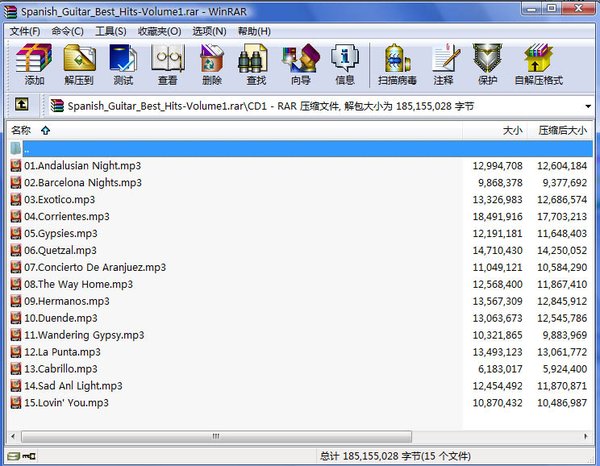The image size is (600, 466).
Task: Click the horizontal scrollbar thumb
Action: tap(217, 437)
